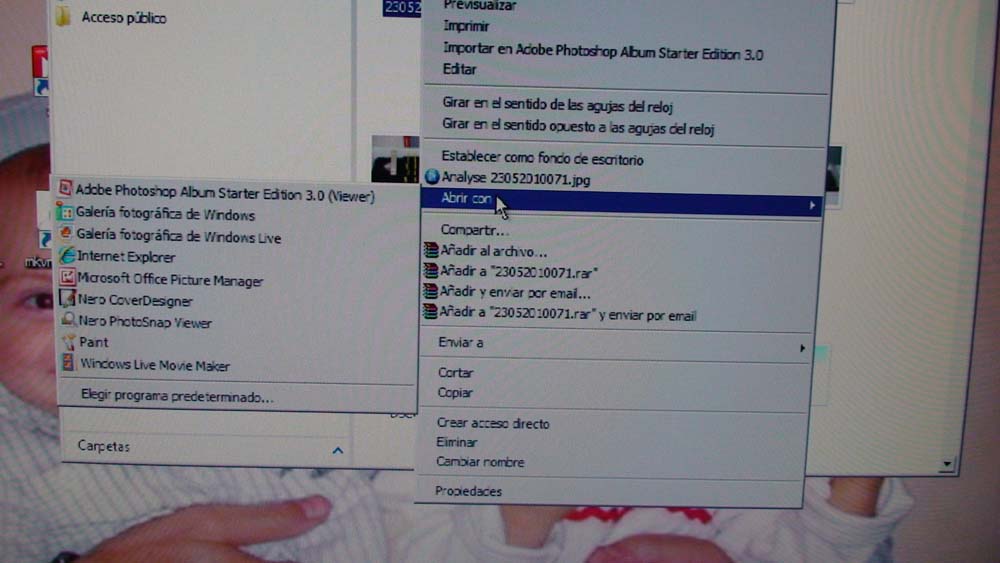
Task: Collapse the Carpetas pane chevron
Action: [337, 451]
